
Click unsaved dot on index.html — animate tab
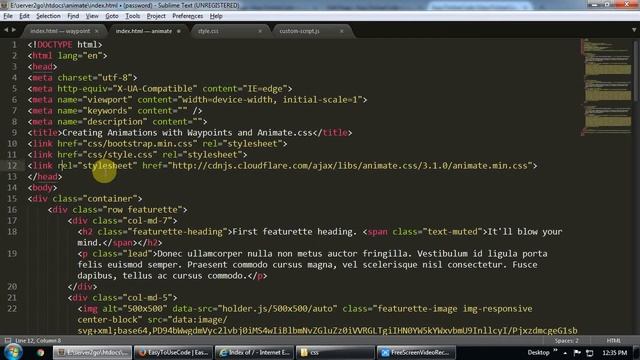[x=179, y=31]
